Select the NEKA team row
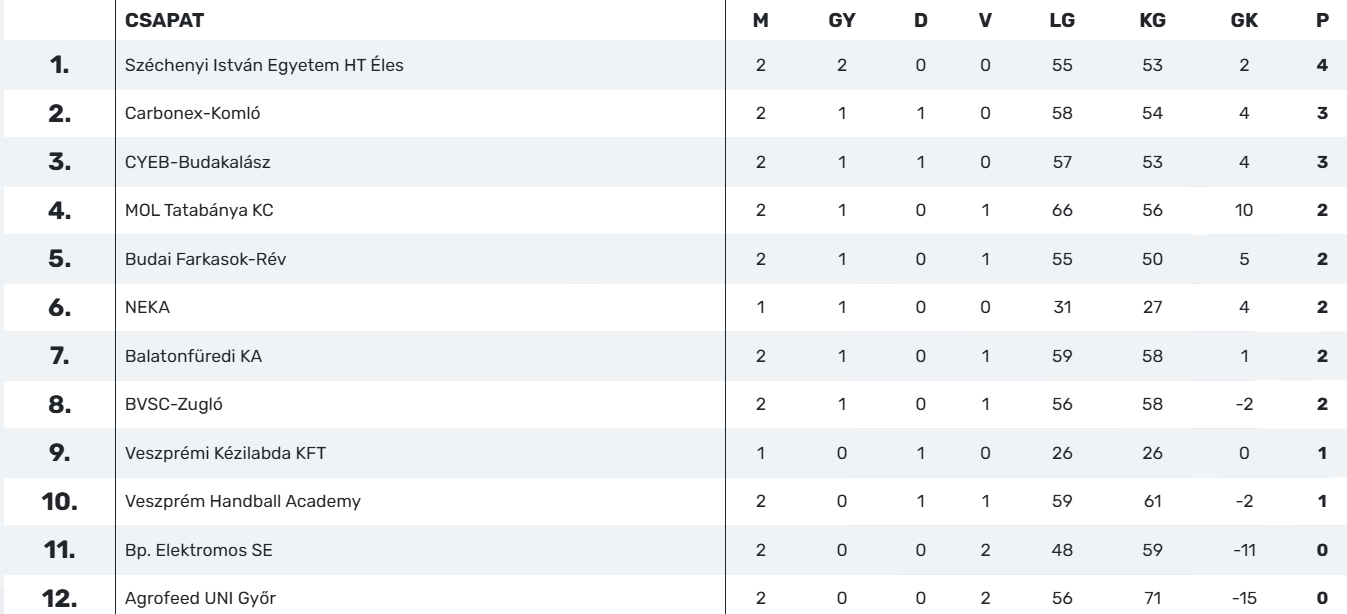The width and height of the screenshot is (1347, 614). 148,308
